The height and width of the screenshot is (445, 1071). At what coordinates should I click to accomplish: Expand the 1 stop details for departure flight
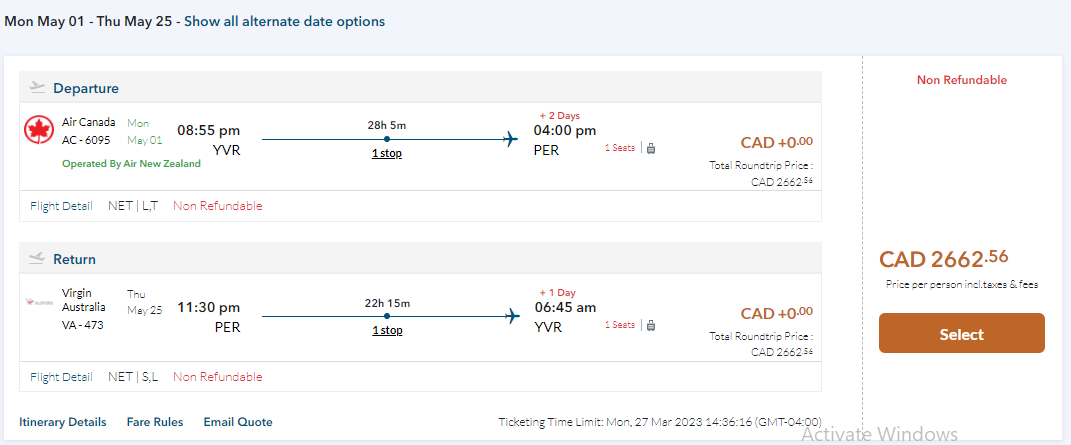386,153
